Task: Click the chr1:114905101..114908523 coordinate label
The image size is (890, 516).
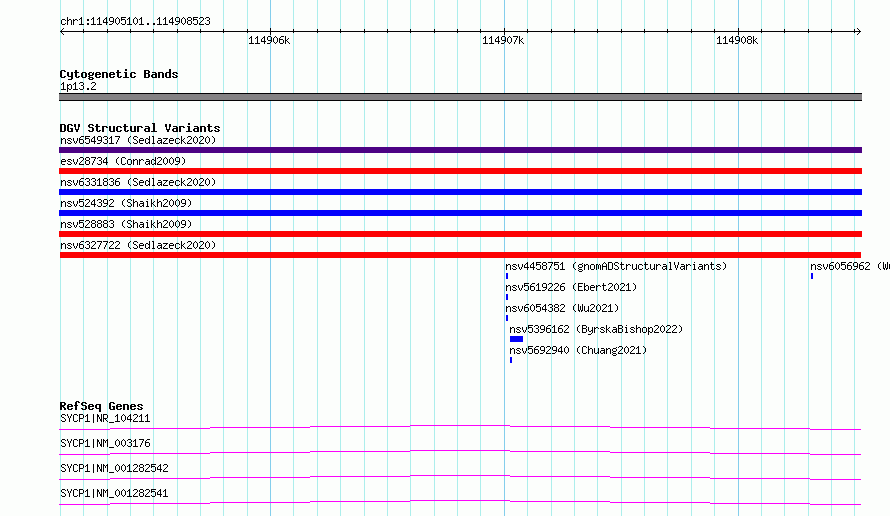Action: (x=135, y=22)
